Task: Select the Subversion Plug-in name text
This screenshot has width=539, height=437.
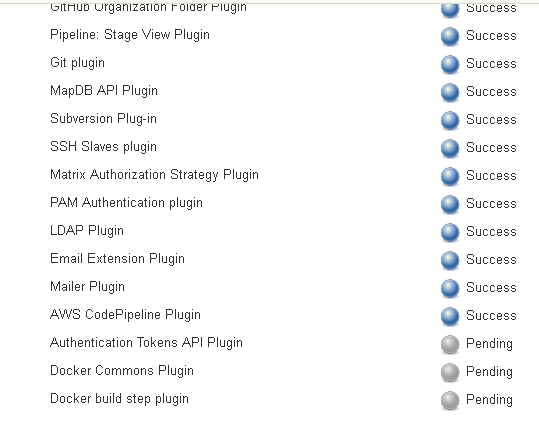Action: click(x=103, y=119)
